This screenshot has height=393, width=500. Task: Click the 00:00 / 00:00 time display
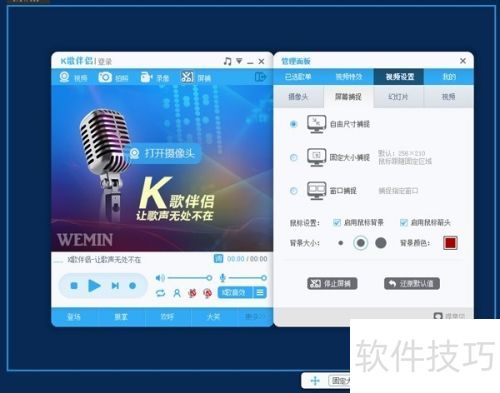coord(247,259)
